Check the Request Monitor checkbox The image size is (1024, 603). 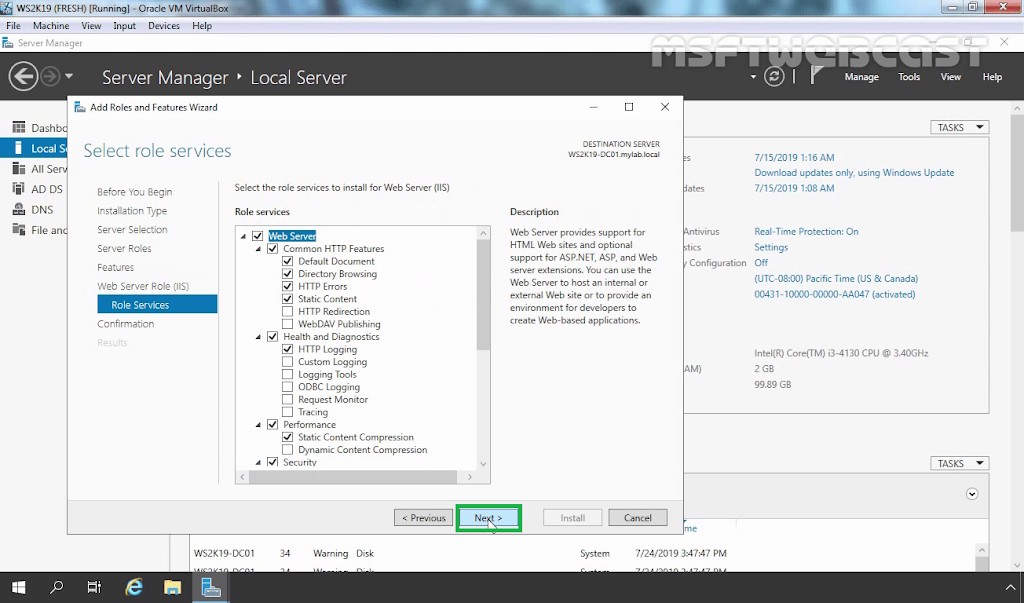[x=287, y=400]
